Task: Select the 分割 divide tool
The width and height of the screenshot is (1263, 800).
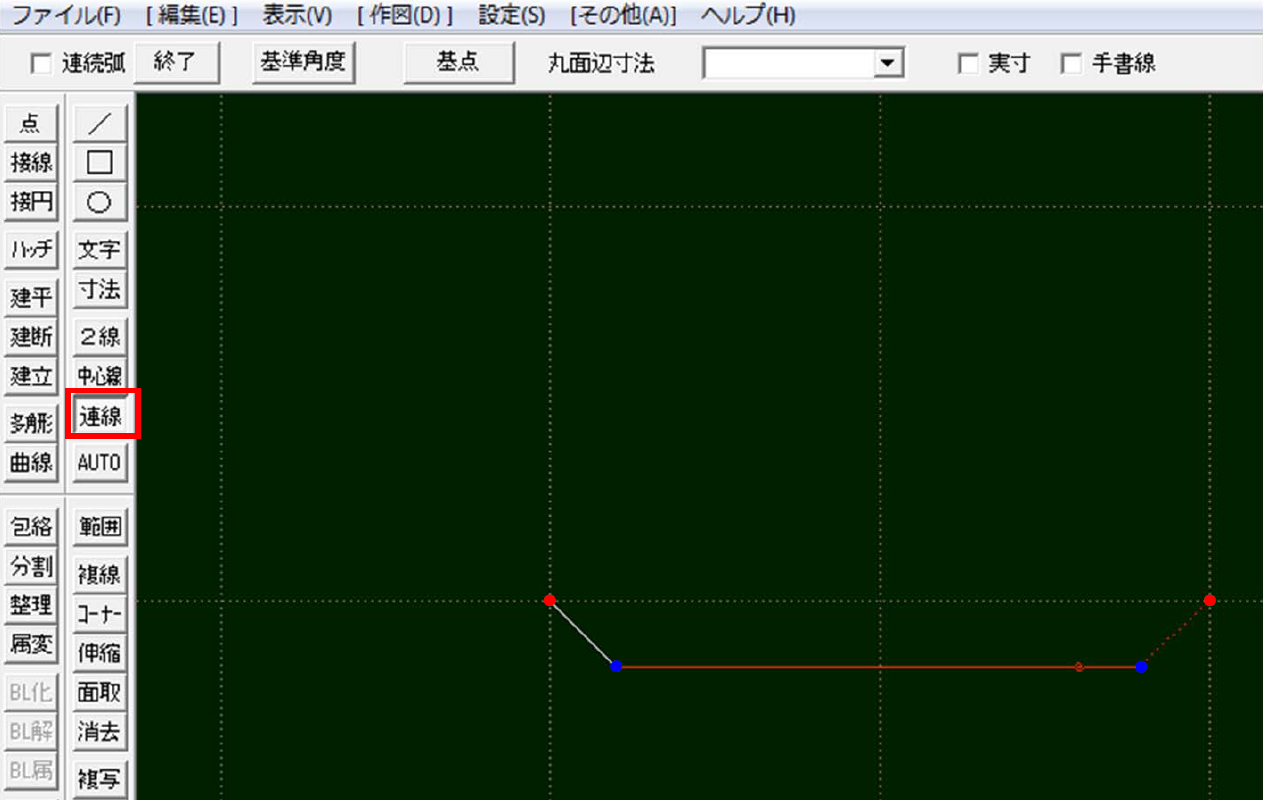Action: click(x=31, y=566)
